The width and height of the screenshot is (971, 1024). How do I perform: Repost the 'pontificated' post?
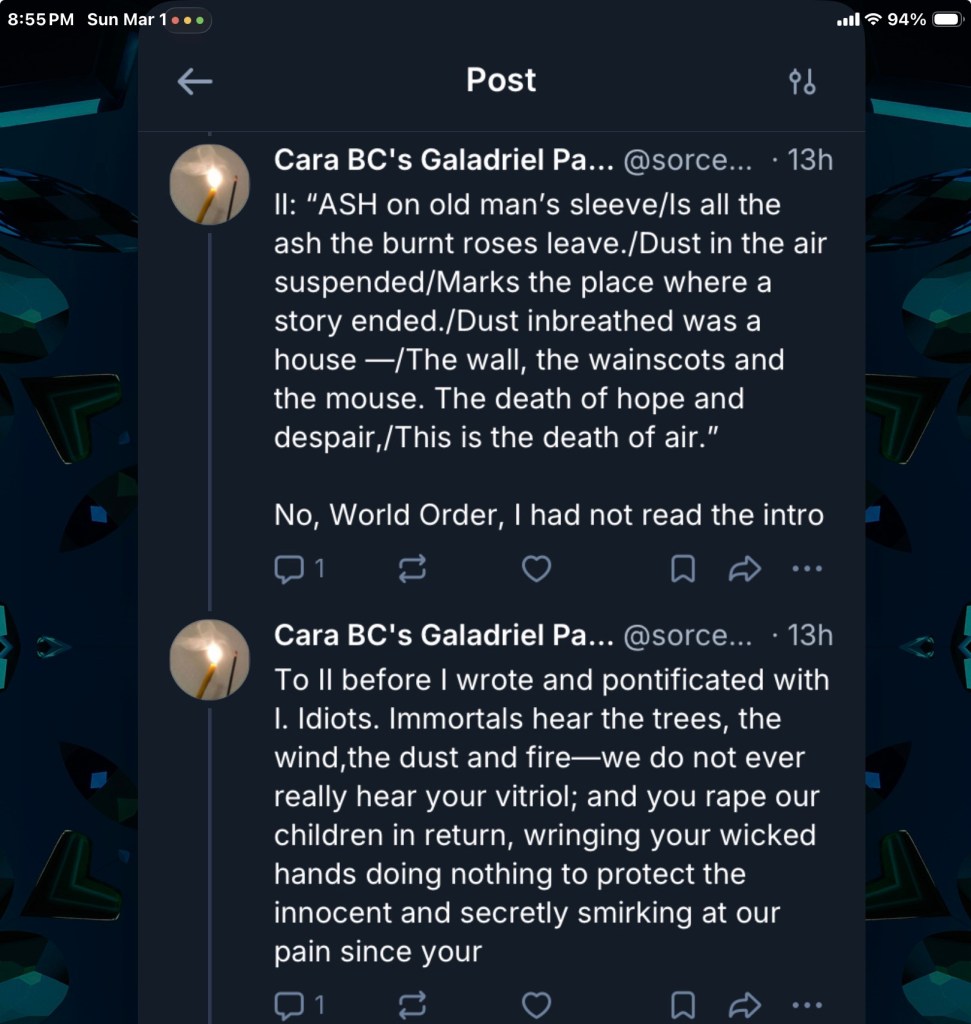[x=412, y=1004]
